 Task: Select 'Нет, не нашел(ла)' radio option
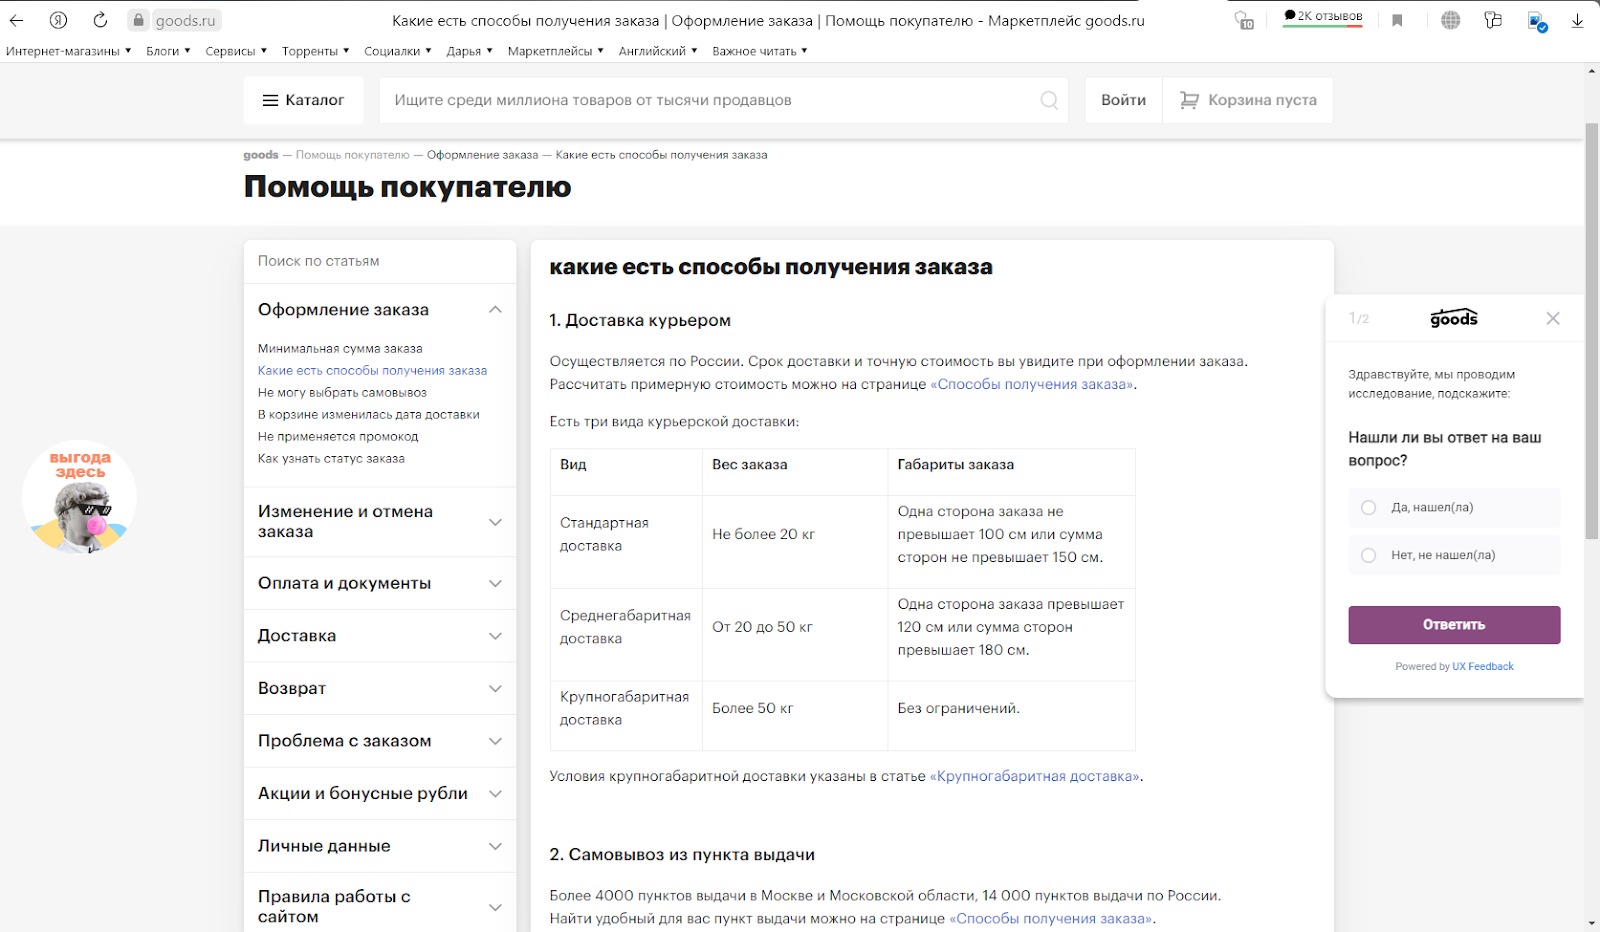point(1368,555)
